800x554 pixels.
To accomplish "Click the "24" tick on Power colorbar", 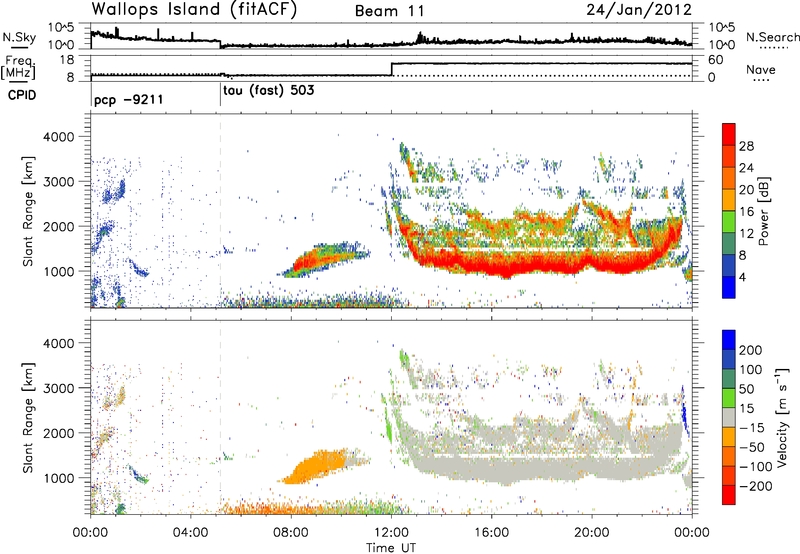I will coord(746,168).
